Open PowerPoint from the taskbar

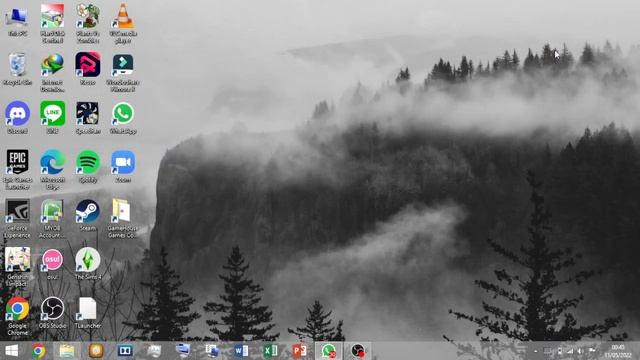(299, 351)
